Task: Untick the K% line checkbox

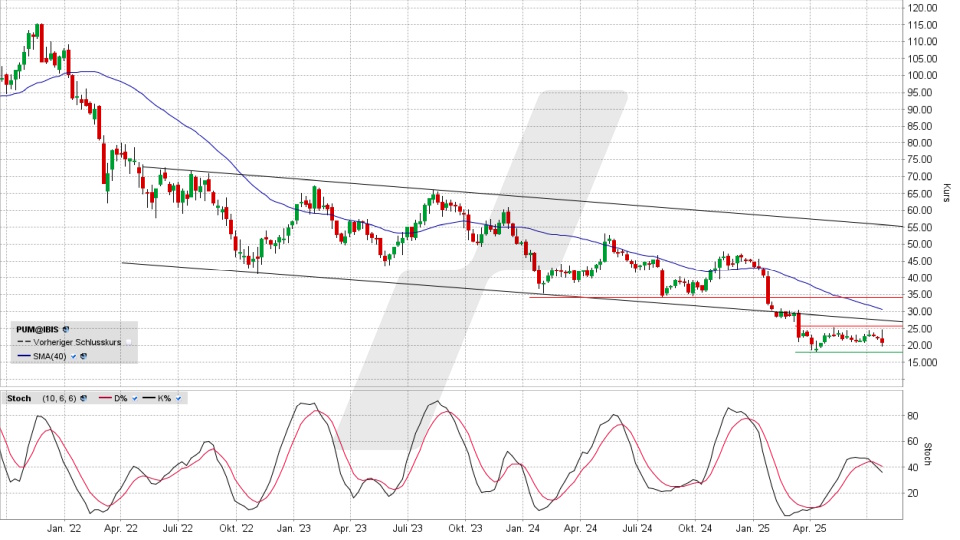Action: pyautogui.click(x=178, y=398)
